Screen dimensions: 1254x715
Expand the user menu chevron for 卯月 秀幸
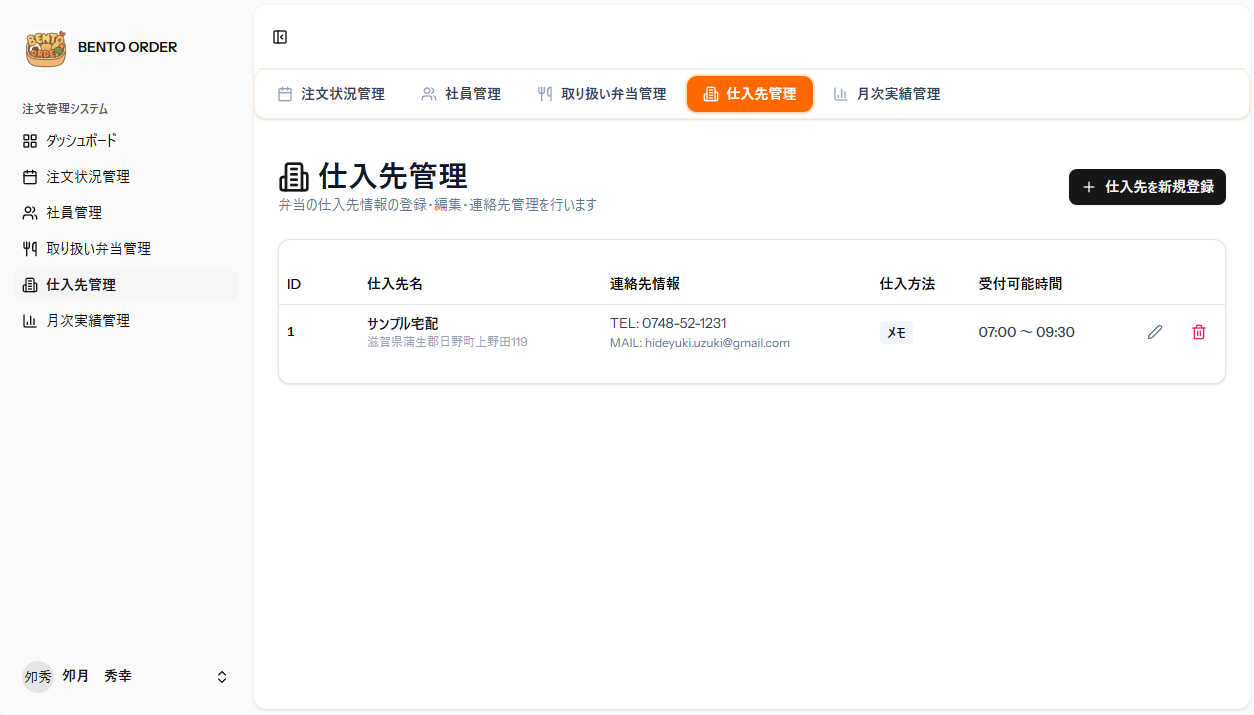pyautogui.click(x=222, y=677)
